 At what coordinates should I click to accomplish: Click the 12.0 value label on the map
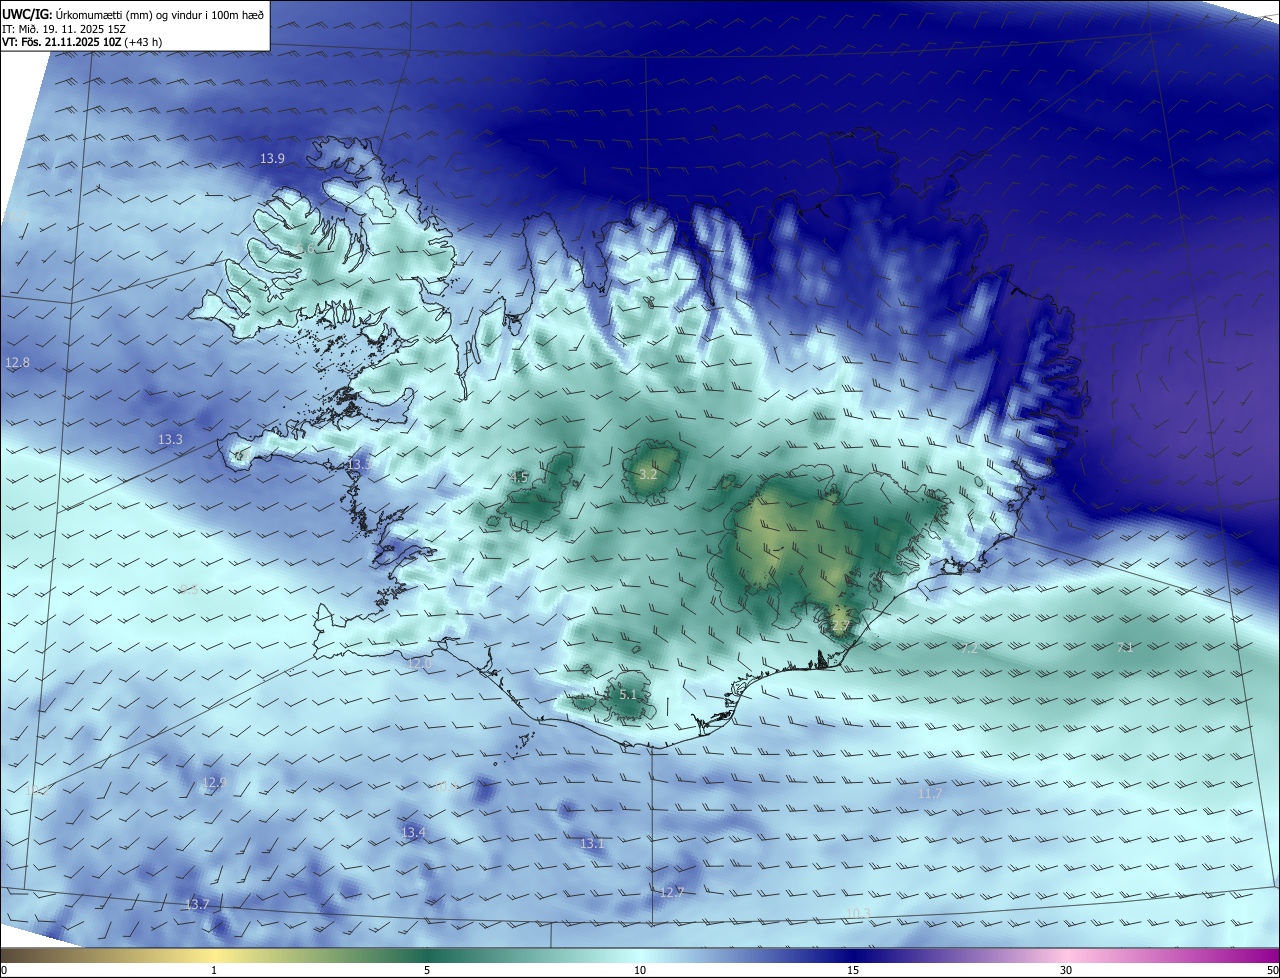click(x=420, y=663)
